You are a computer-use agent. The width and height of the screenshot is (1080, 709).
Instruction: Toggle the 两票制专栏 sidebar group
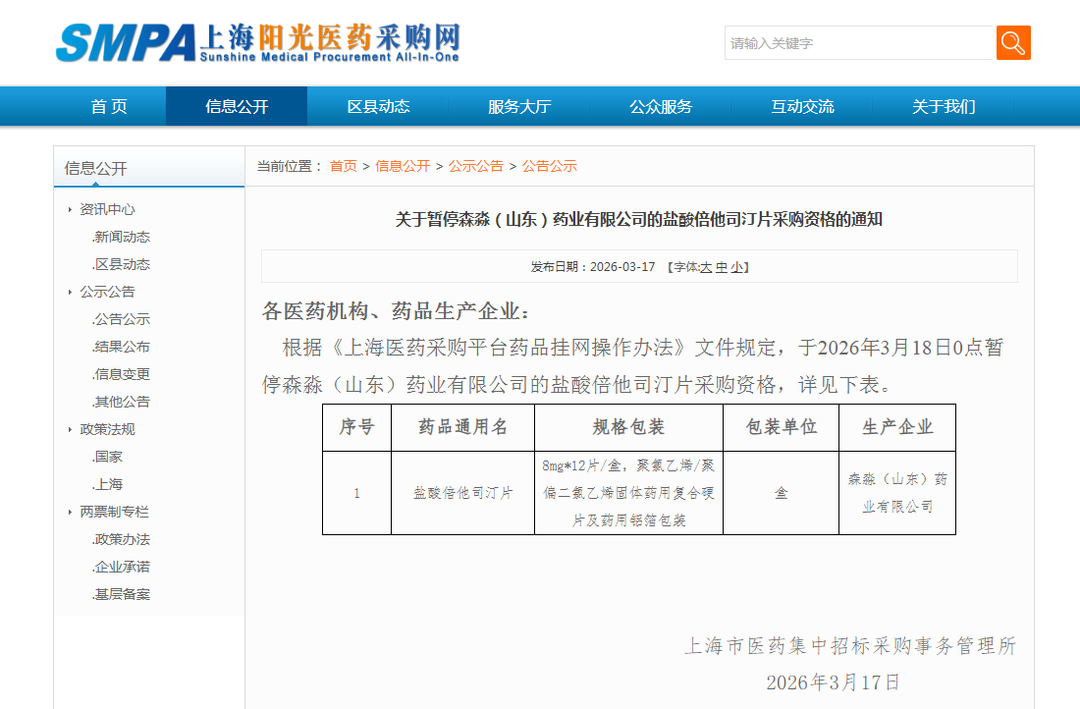click(70, 512)
